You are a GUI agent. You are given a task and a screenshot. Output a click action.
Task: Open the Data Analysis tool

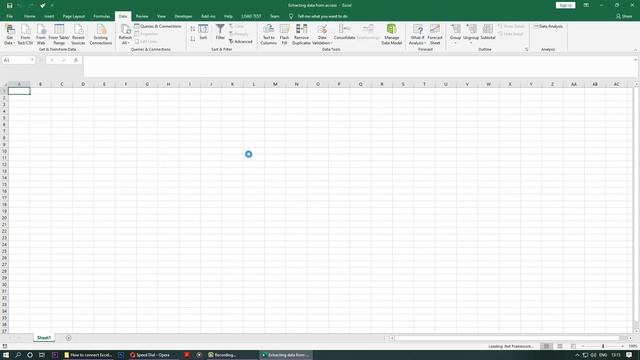pyautogui.click(x=548, y=26)
